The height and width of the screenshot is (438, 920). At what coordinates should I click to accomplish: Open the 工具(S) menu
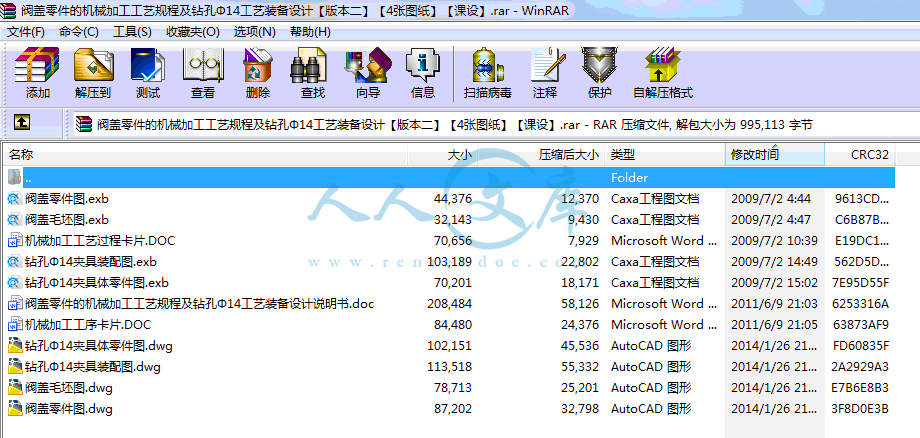(132, 32)
